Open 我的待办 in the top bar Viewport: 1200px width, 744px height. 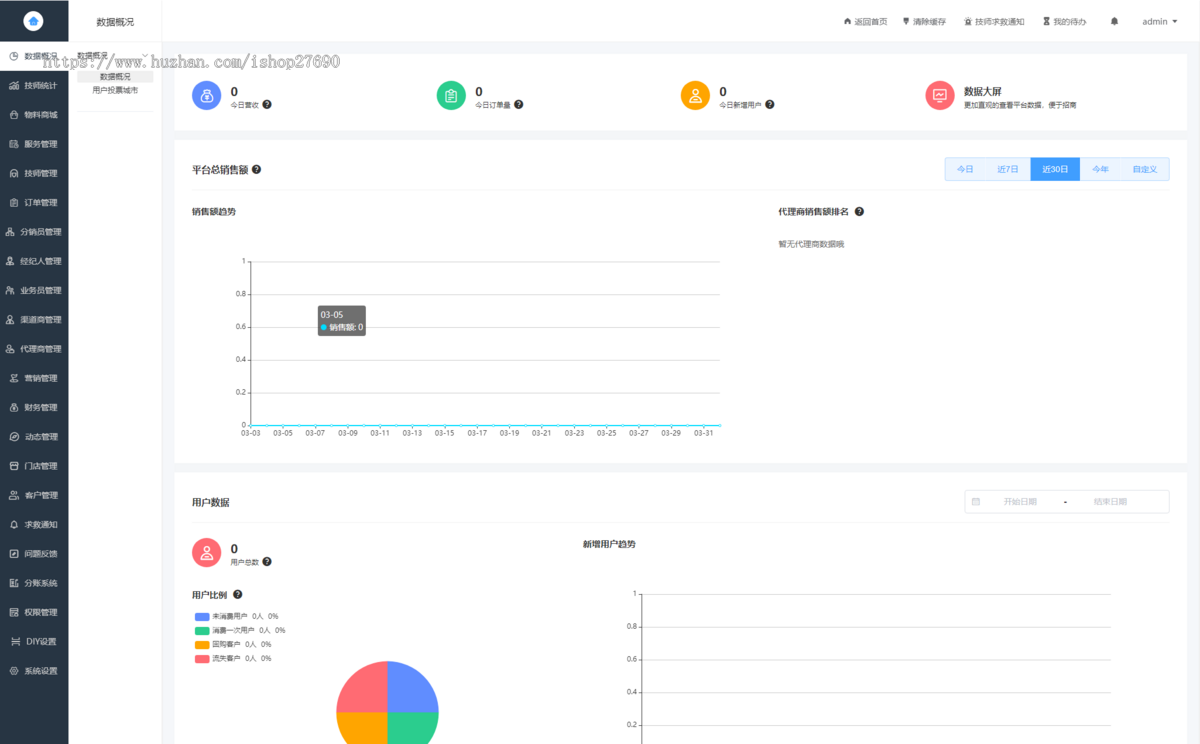(x=1064, y=21)
